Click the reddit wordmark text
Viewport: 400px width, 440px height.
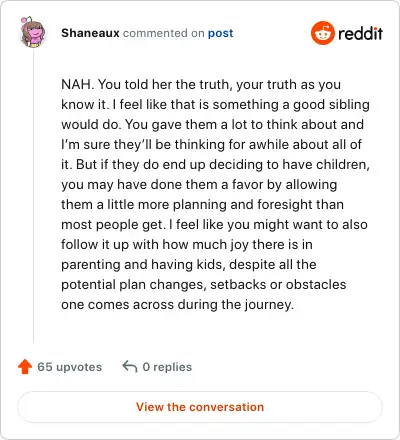pos(360,33)
